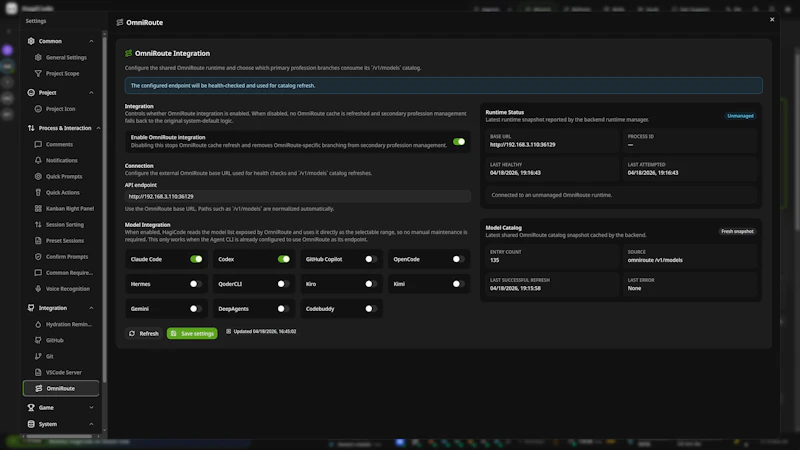The width and height of the screenshot is (800, 450).
Task: Open Preset Sessions document icon
Action: [38, 240]
